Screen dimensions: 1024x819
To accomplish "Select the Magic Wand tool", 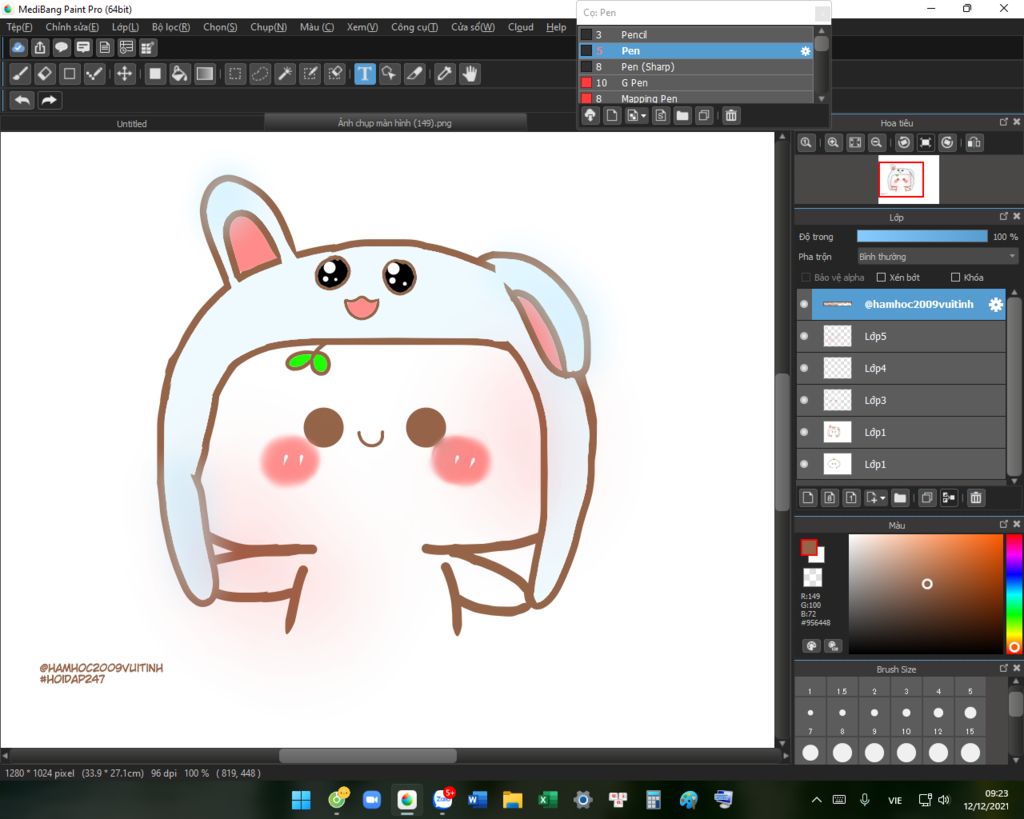I will pyautogui.click(x=285, y=74).
